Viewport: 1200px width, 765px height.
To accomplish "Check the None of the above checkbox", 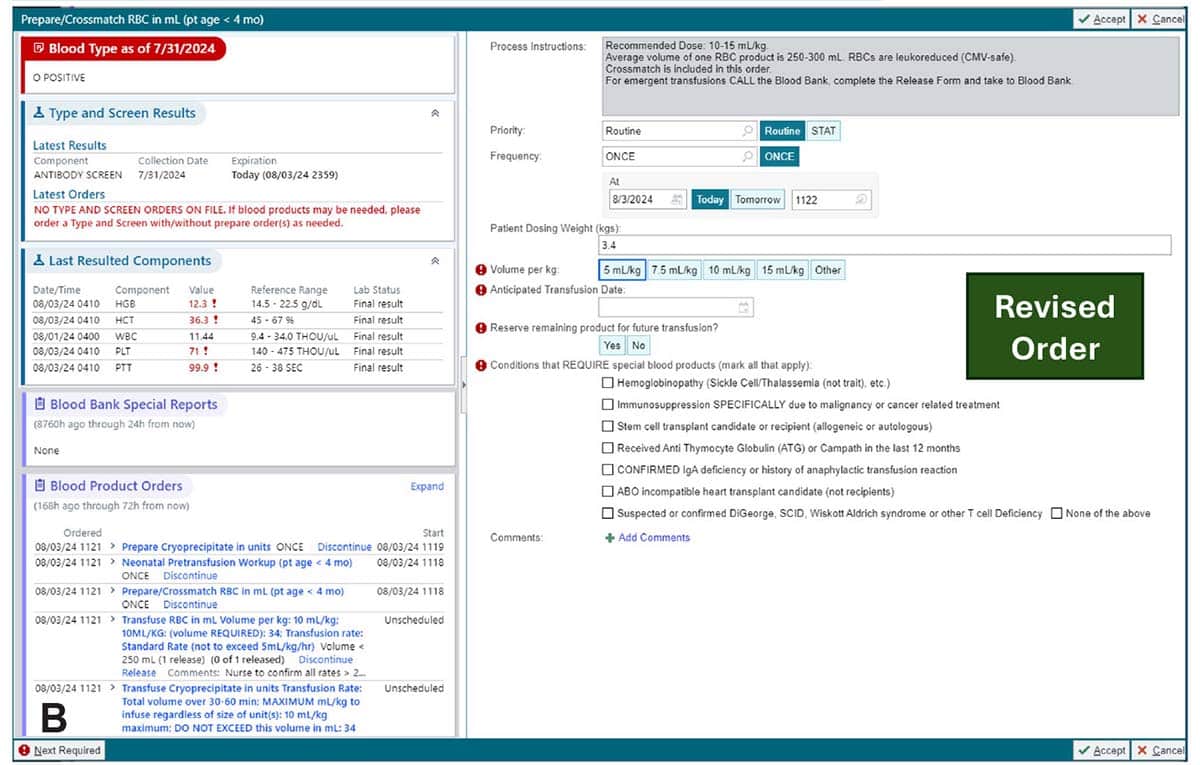I will pos(1057,513).
